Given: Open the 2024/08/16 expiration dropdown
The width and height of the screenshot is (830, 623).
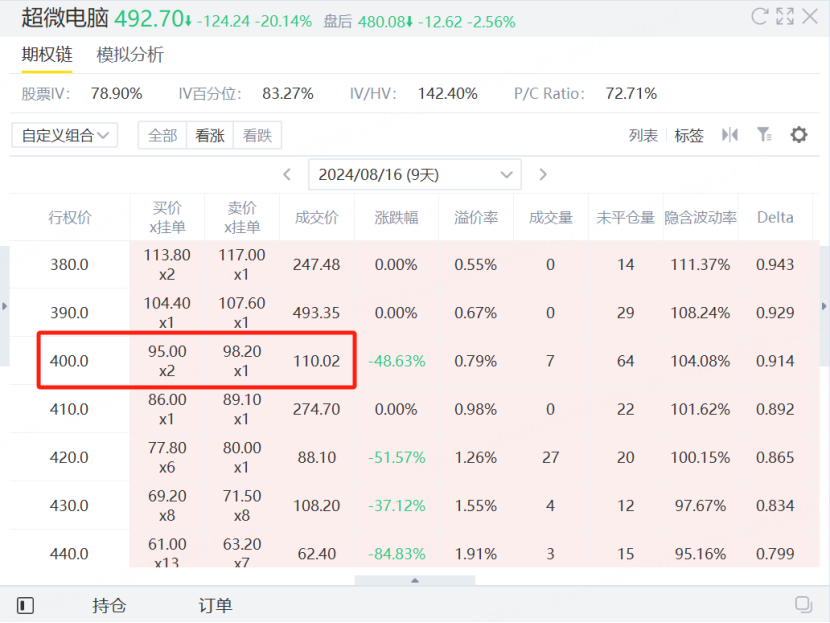Looking at the screenshot, I should pos(414,175).
